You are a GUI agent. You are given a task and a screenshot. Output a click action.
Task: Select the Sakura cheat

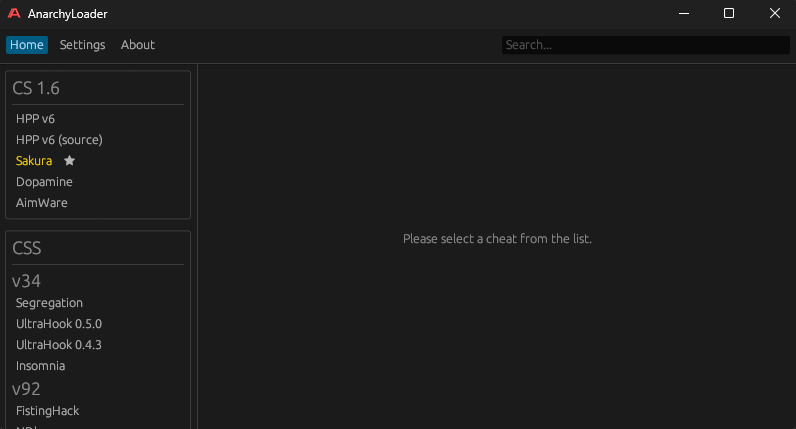(x=34, y=161)
